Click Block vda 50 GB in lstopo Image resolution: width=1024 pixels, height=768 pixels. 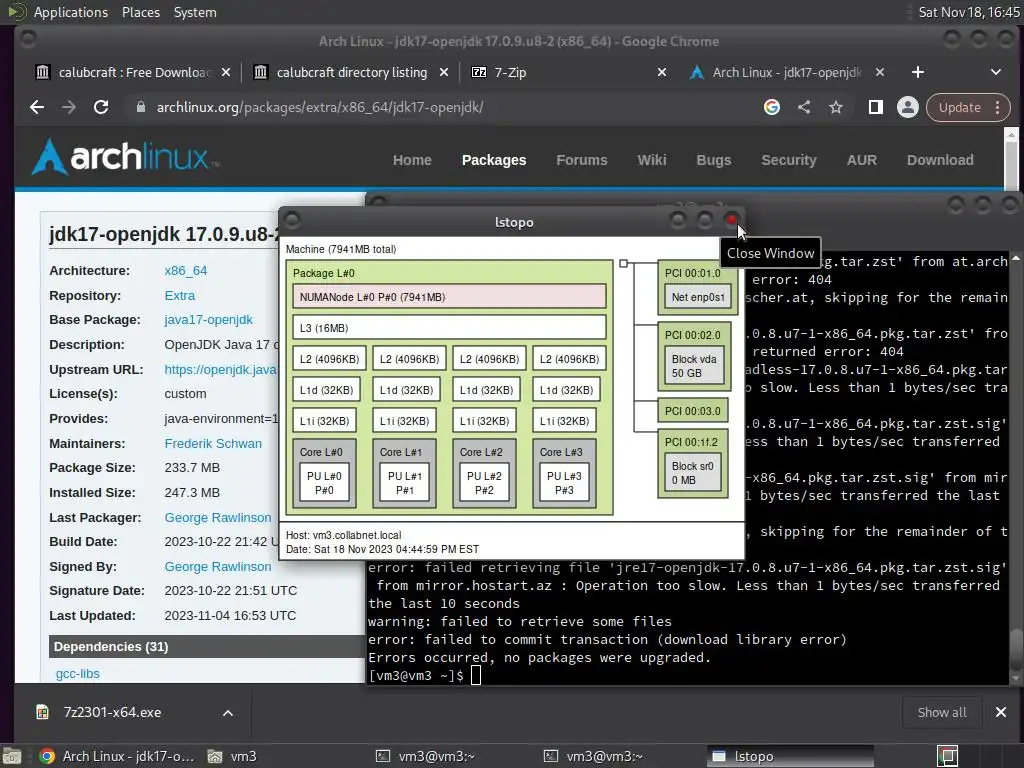click(694, 366)
